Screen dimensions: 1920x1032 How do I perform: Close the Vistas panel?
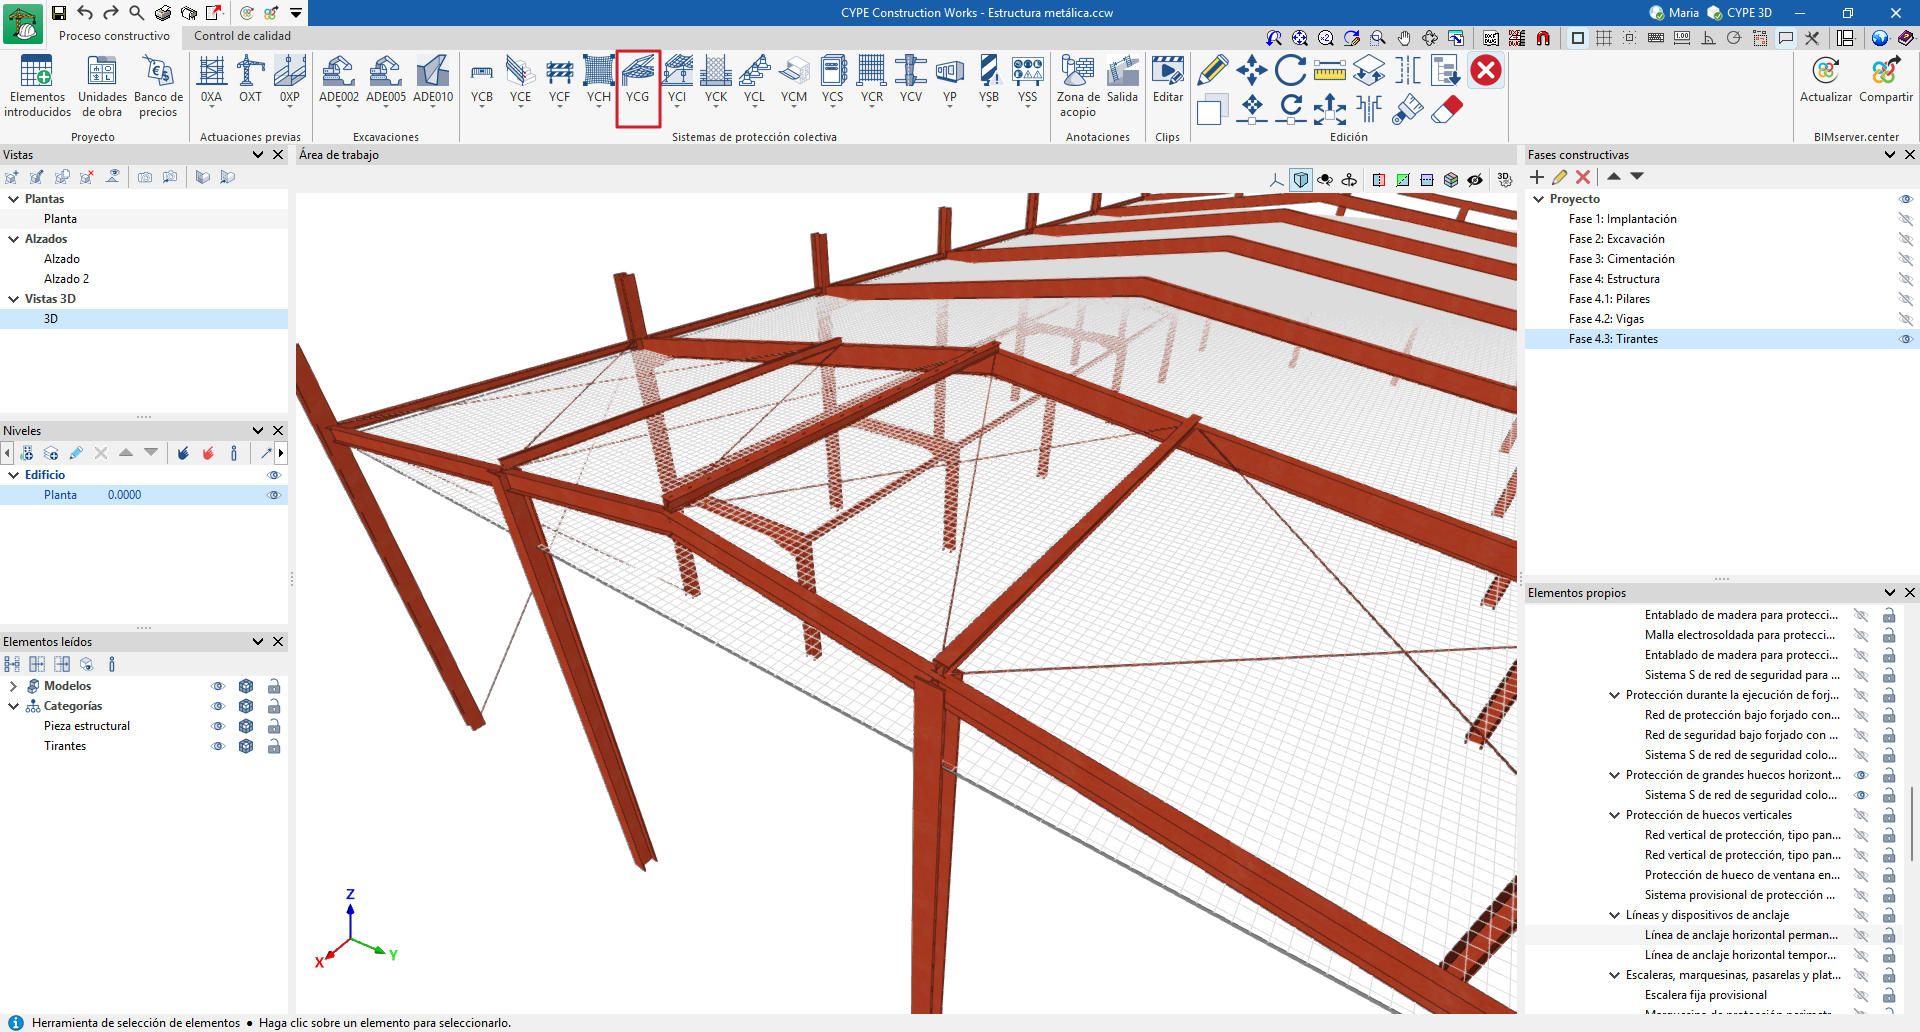[278, 155]
